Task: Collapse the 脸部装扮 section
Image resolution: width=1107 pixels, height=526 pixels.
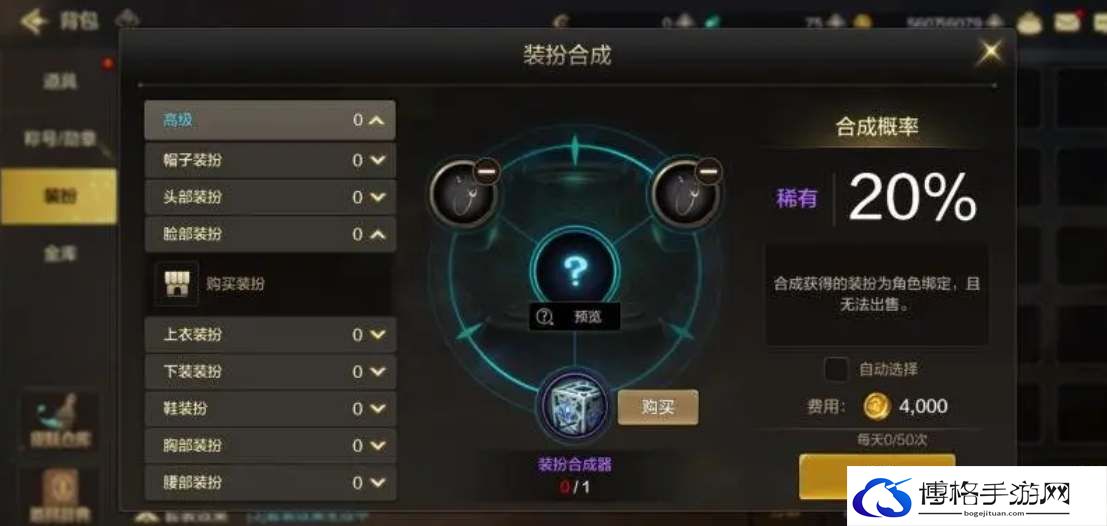Action: (270, 234)
